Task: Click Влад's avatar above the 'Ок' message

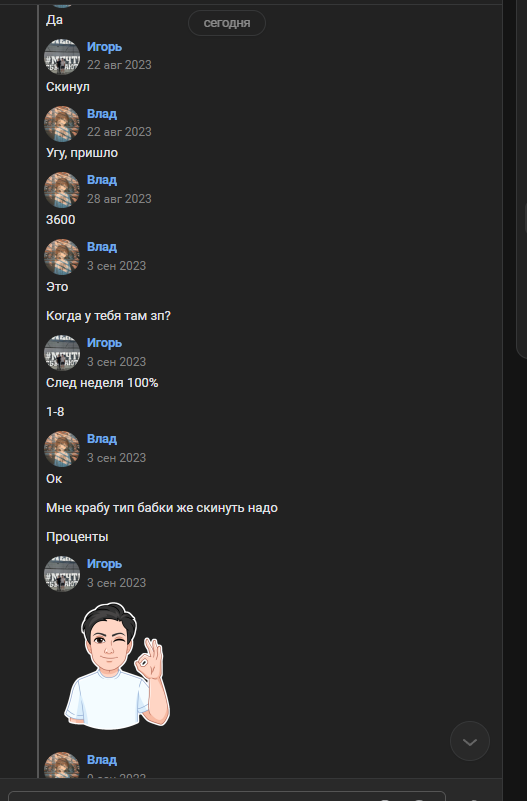Action: click(x=62, y=449)
